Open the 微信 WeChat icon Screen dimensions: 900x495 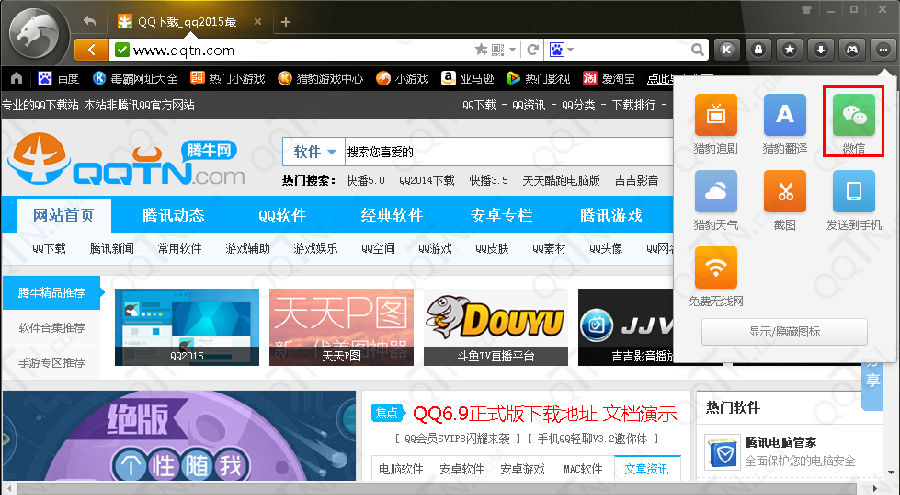pos(854,115)
